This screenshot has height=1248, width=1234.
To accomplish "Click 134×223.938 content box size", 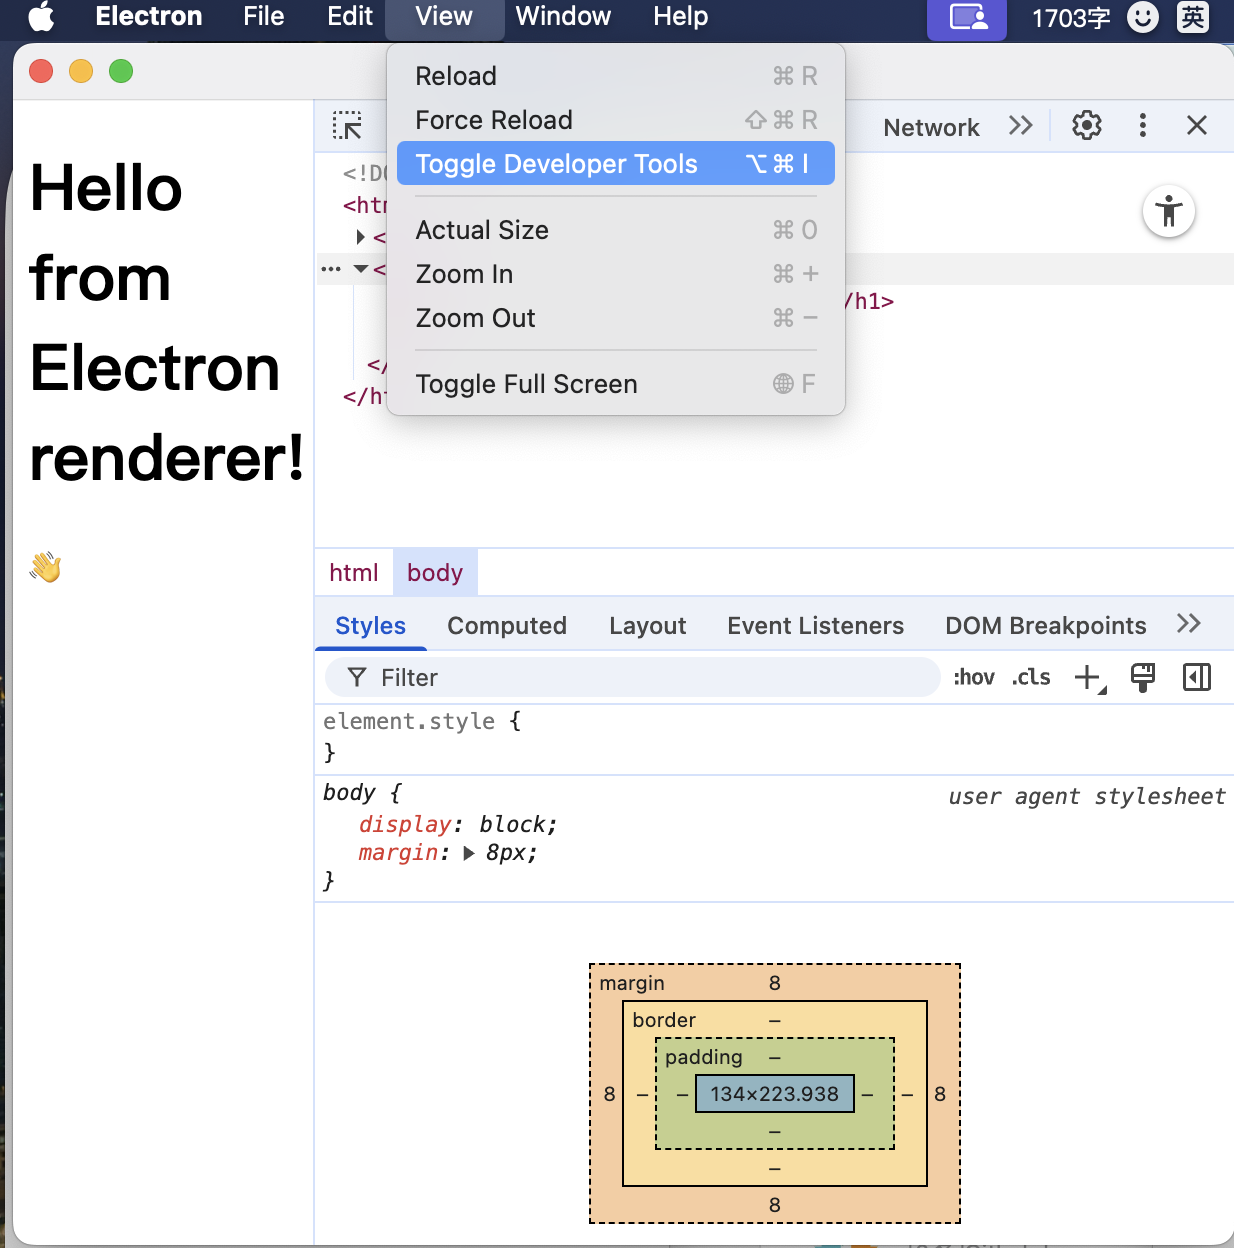I will [775, 1094].
